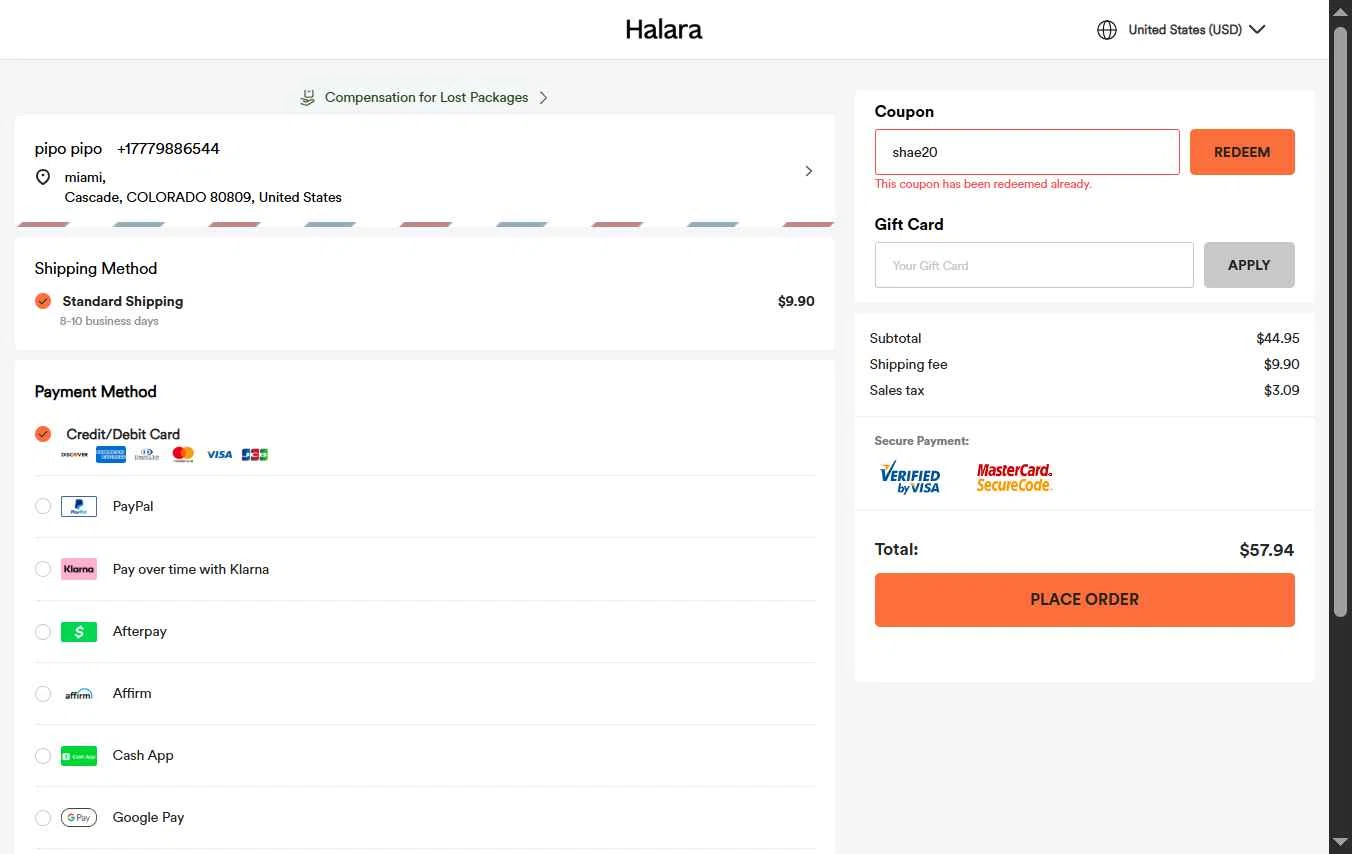Select the PayPal radio button
Image resolution: width=1352 pixels, height=854 pixels.
43,506
